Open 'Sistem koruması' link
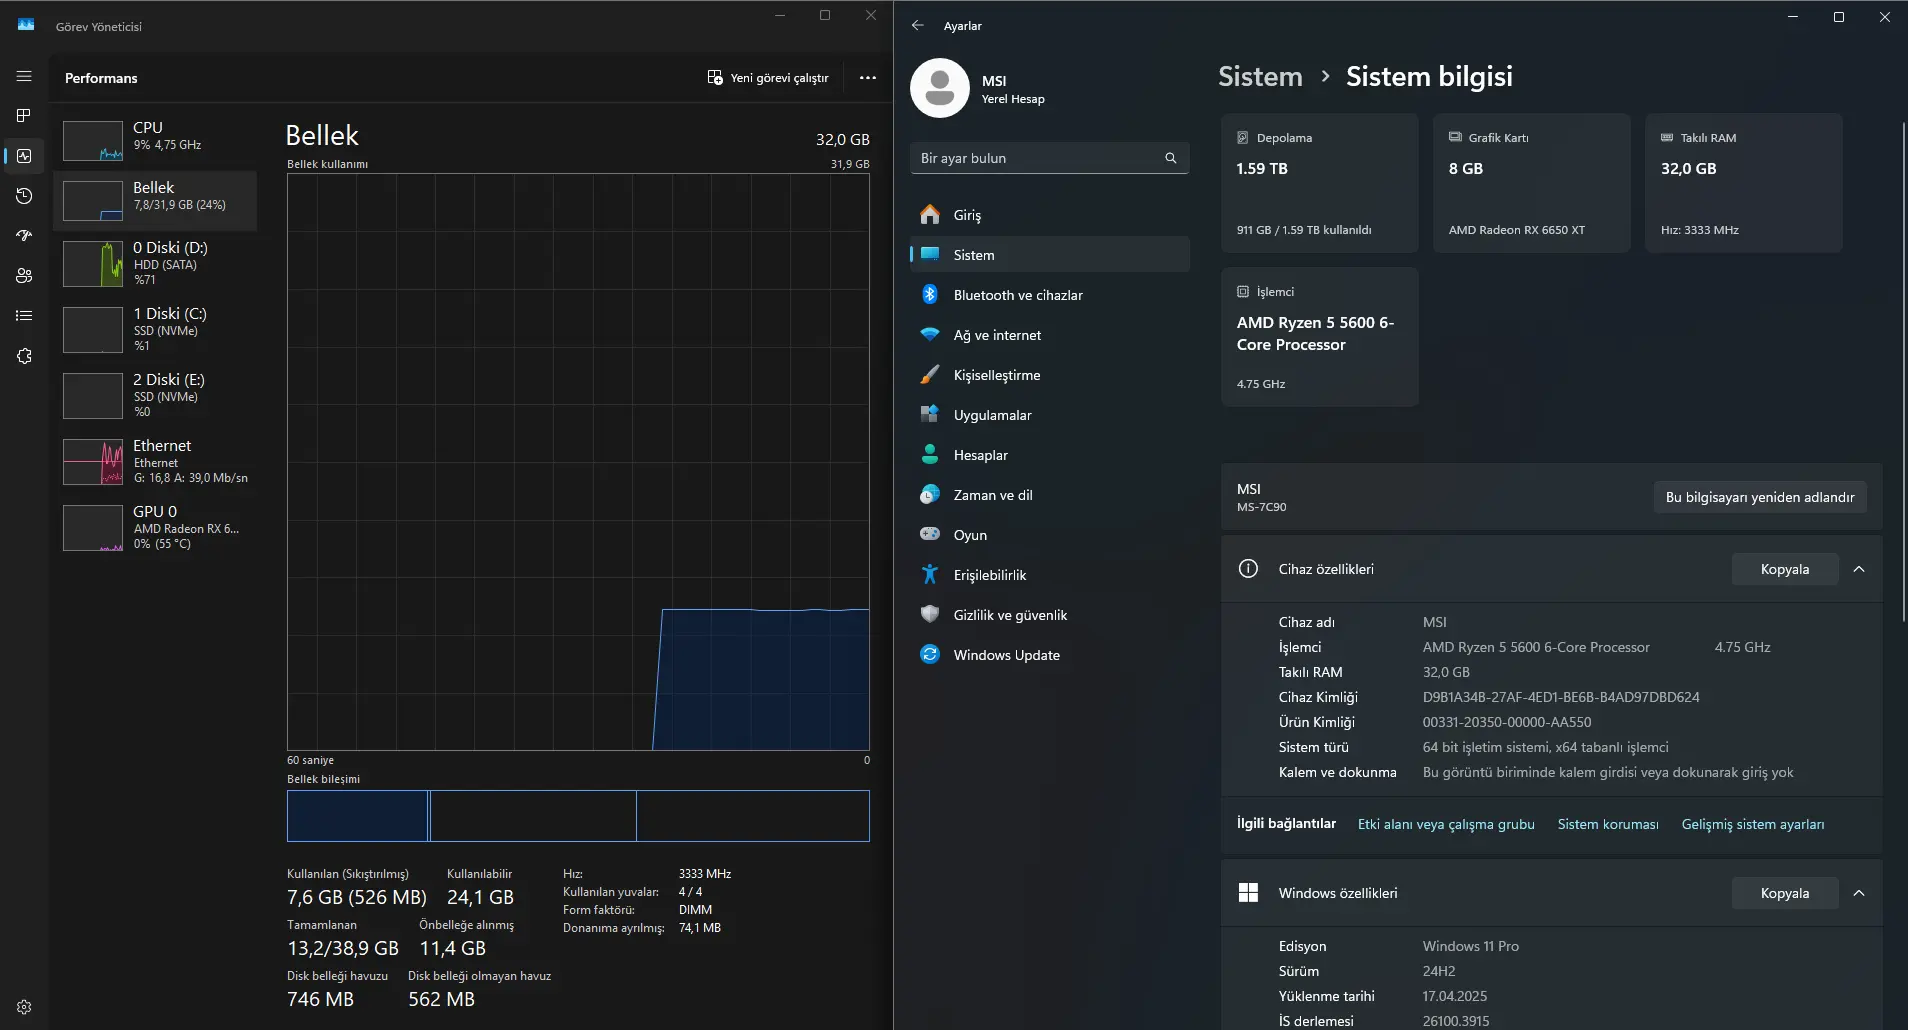 coord(1608,824)
